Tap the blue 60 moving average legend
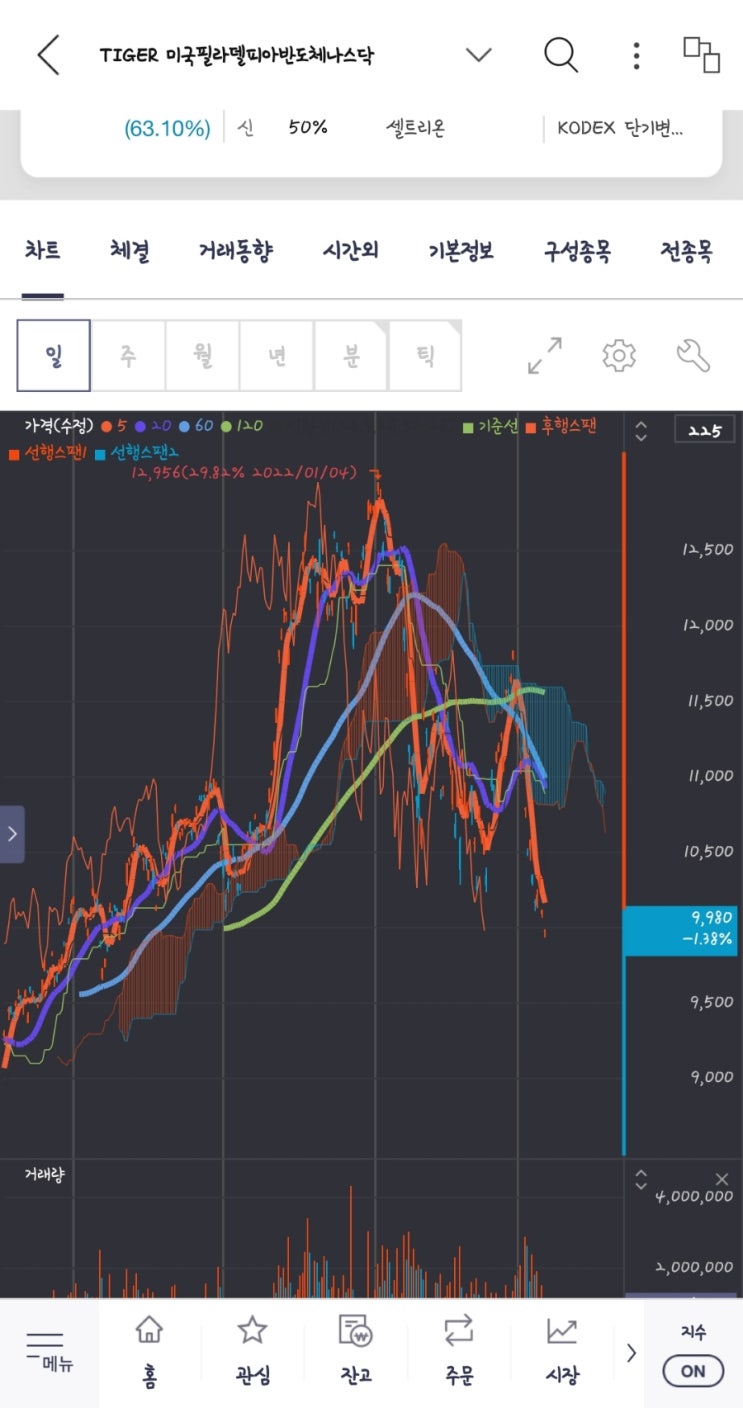 point(197,425)
